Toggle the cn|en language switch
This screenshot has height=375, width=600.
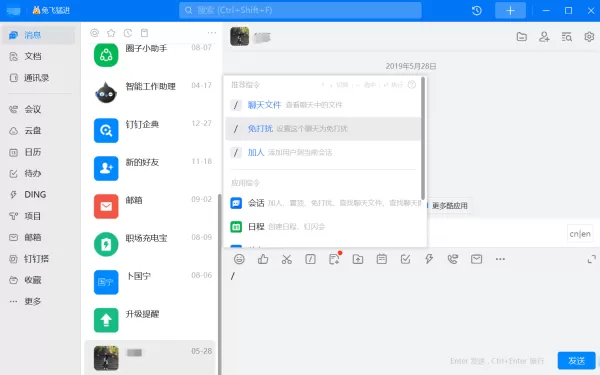pos(580,233)
